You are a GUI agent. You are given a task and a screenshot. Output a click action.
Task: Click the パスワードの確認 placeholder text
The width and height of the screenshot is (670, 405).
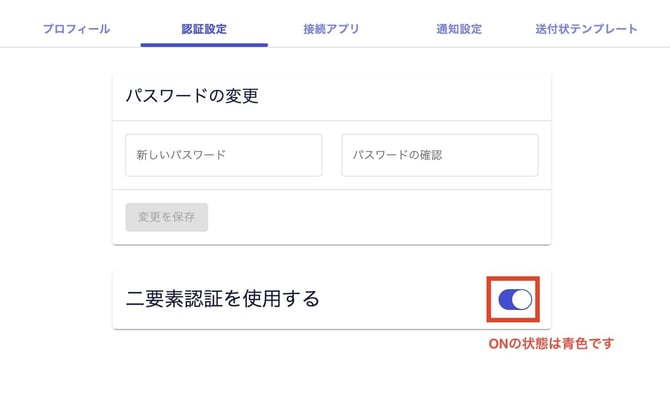(x=397, y=155)
